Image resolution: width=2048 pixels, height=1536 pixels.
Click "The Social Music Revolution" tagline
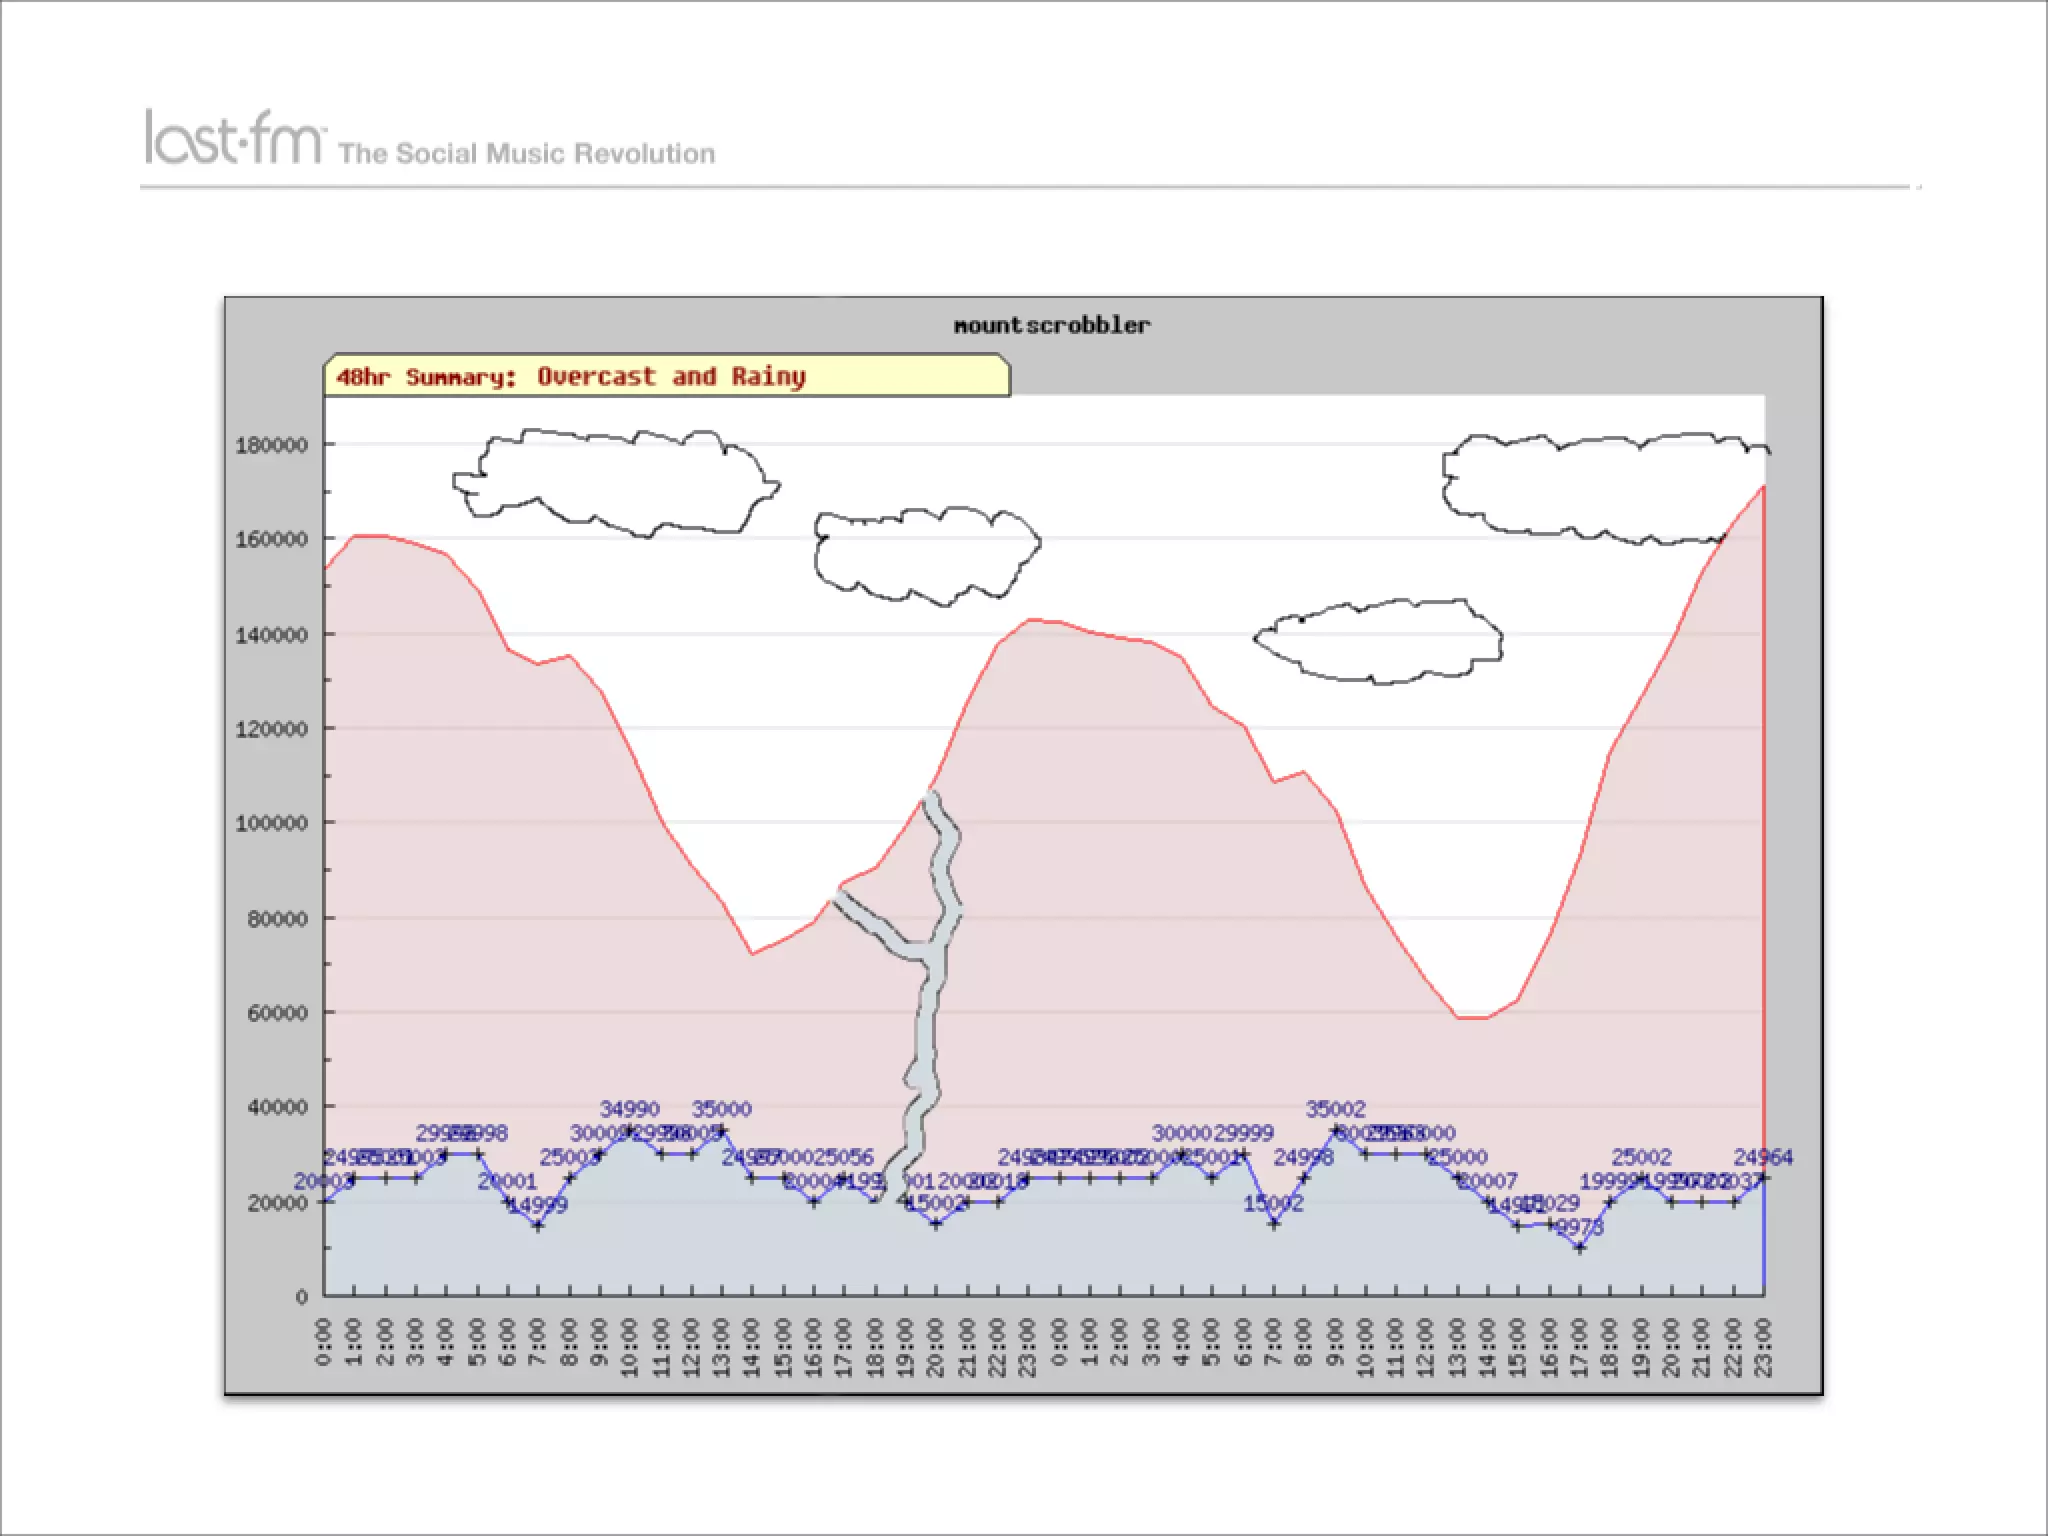tap(527, 154)
